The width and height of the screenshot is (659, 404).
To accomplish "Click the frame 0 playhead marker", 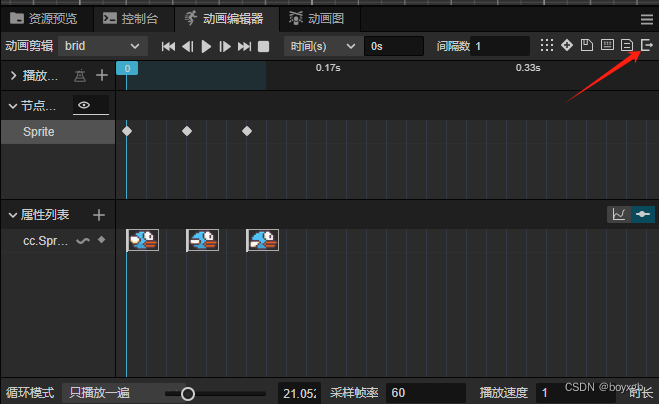I will click(x=127, y=68).
